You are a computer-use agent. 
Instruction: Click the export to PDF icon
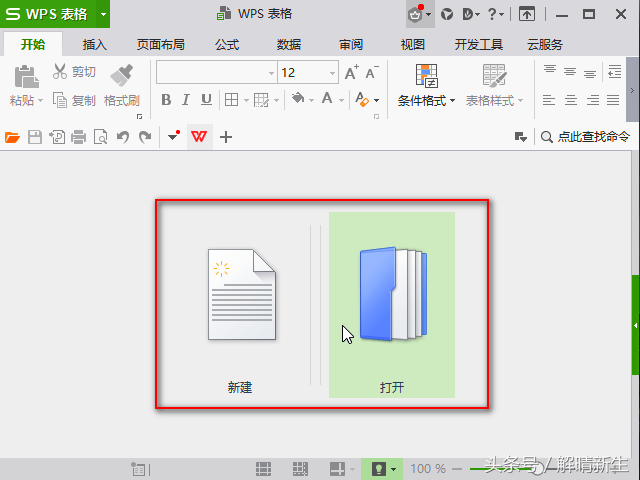pyautogui.click(x=57, y=137)
